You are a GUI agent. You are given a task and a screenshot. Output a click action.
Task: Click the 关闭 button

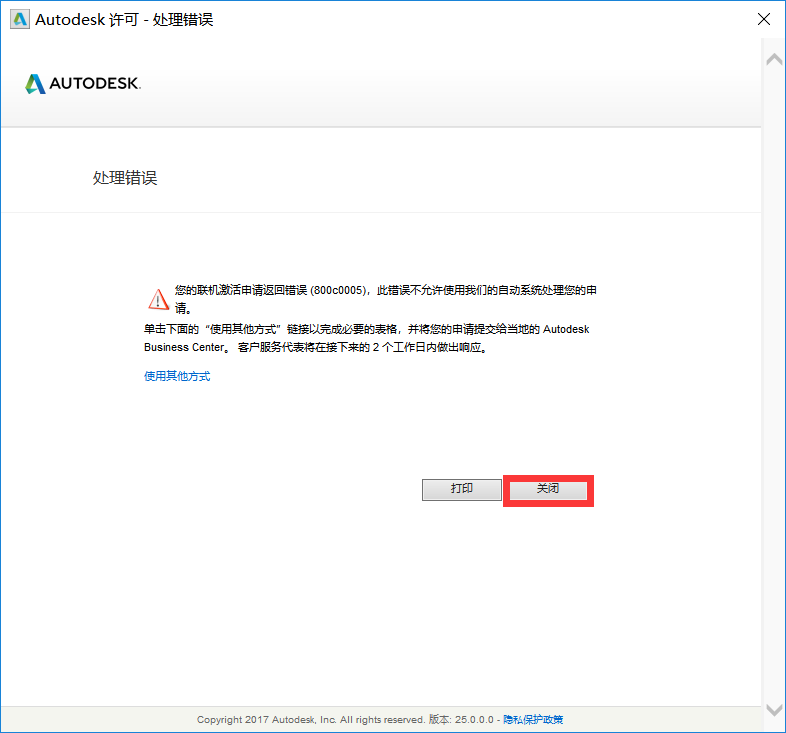[x=548, y=490]
